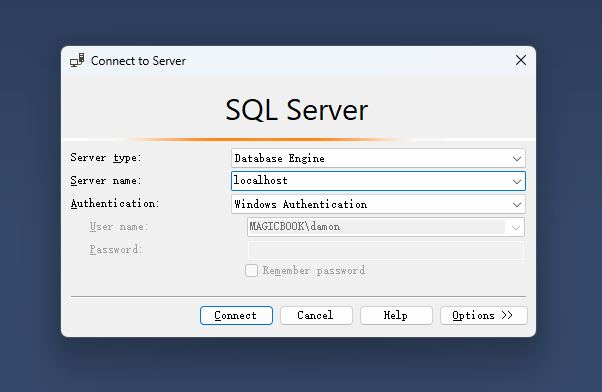602x392 pixels.
Task: Click the Connect to Server title text
Action: (x=138, y=61)
